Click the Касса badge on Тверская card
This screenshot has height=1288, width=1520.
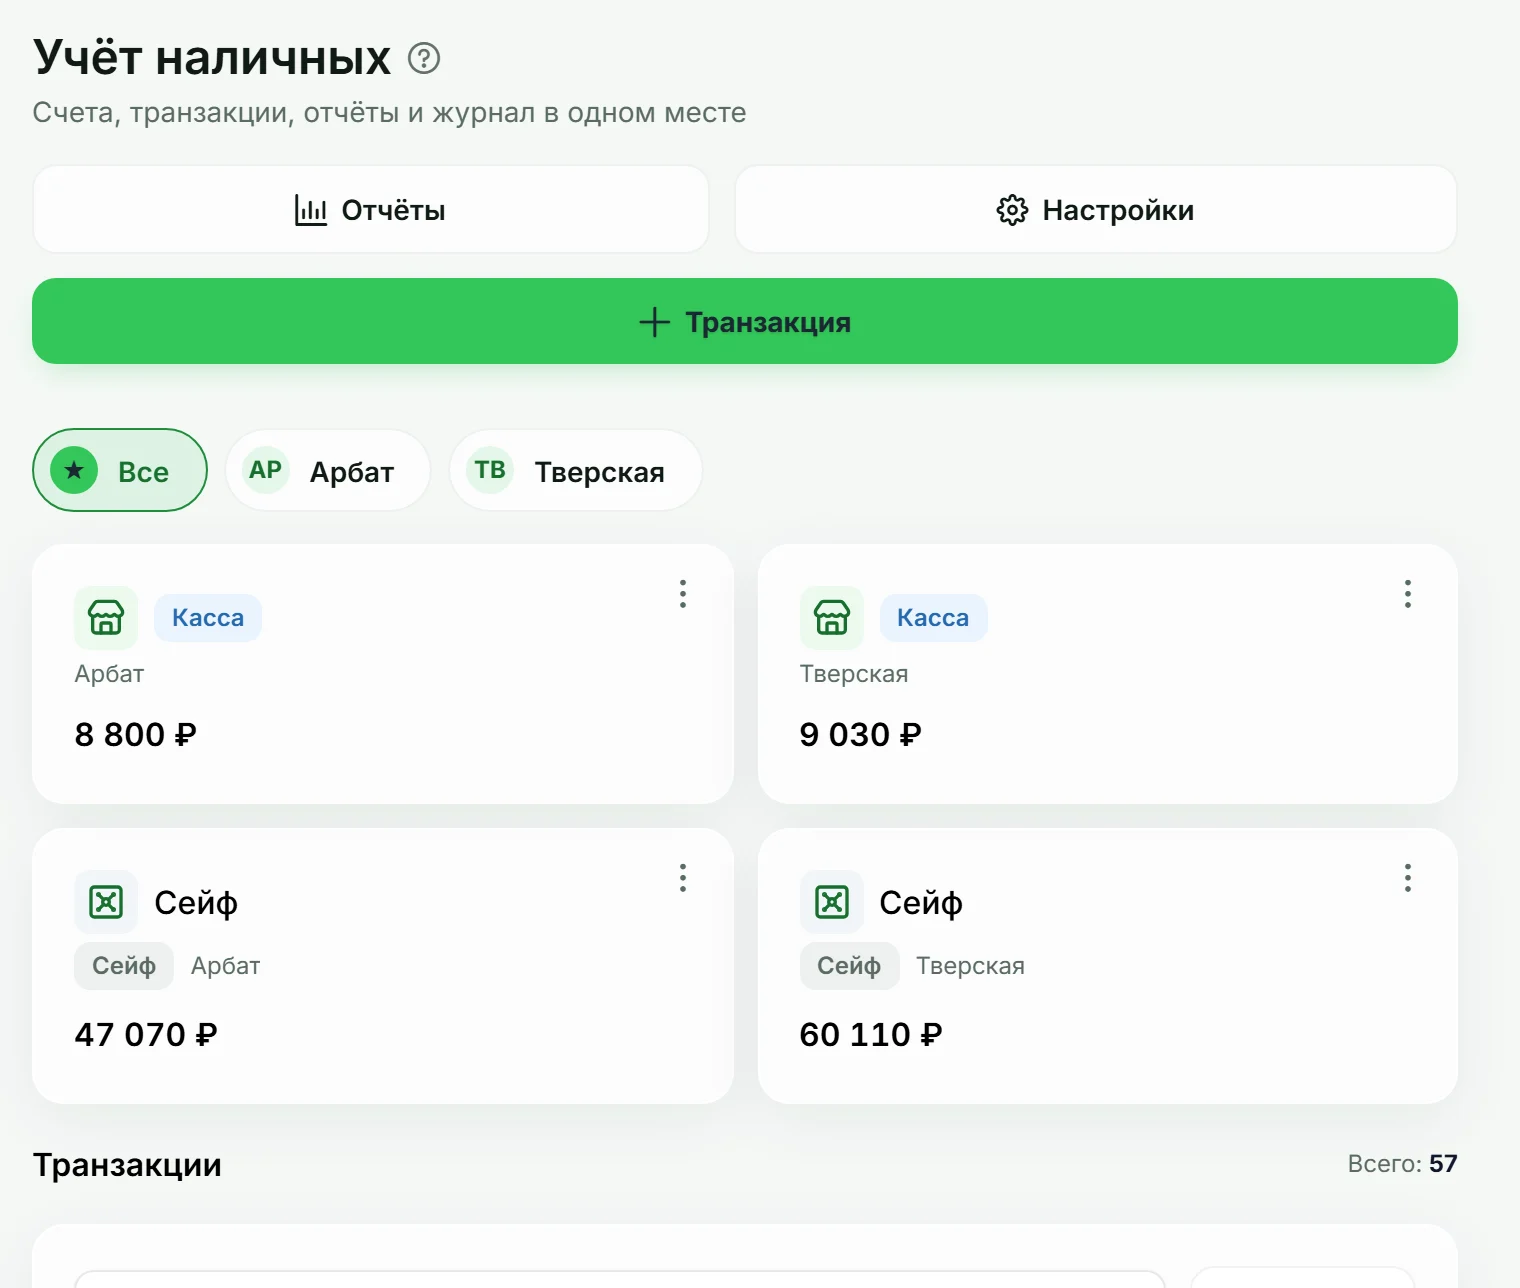(x=933, y=618)
